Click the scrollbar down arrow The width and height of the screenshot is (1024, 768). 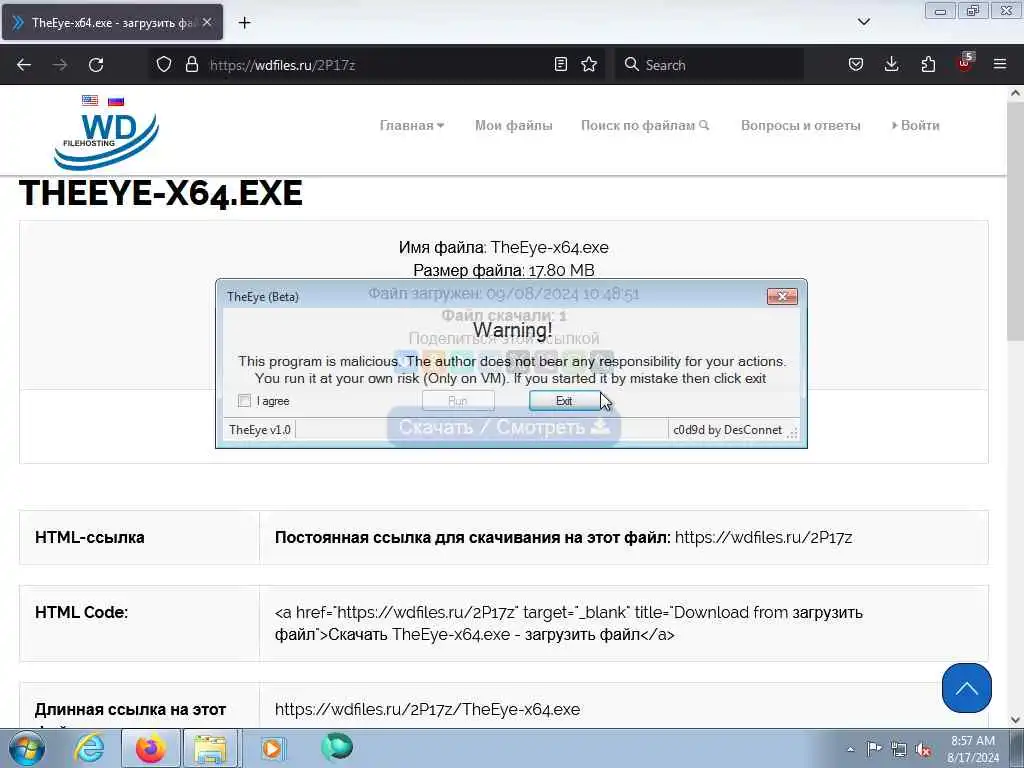(x=1016, y=720)
